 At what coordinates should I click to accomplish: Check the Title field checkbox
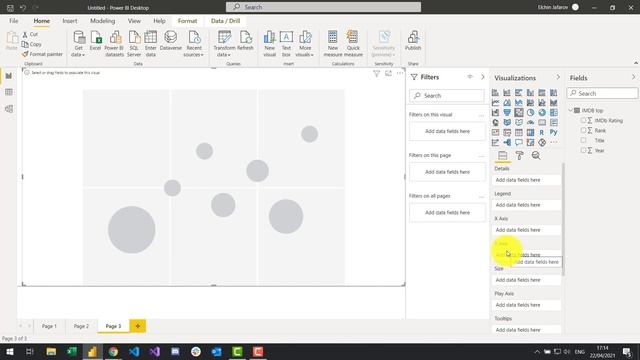pyautogui.click(x=583, y=140)
